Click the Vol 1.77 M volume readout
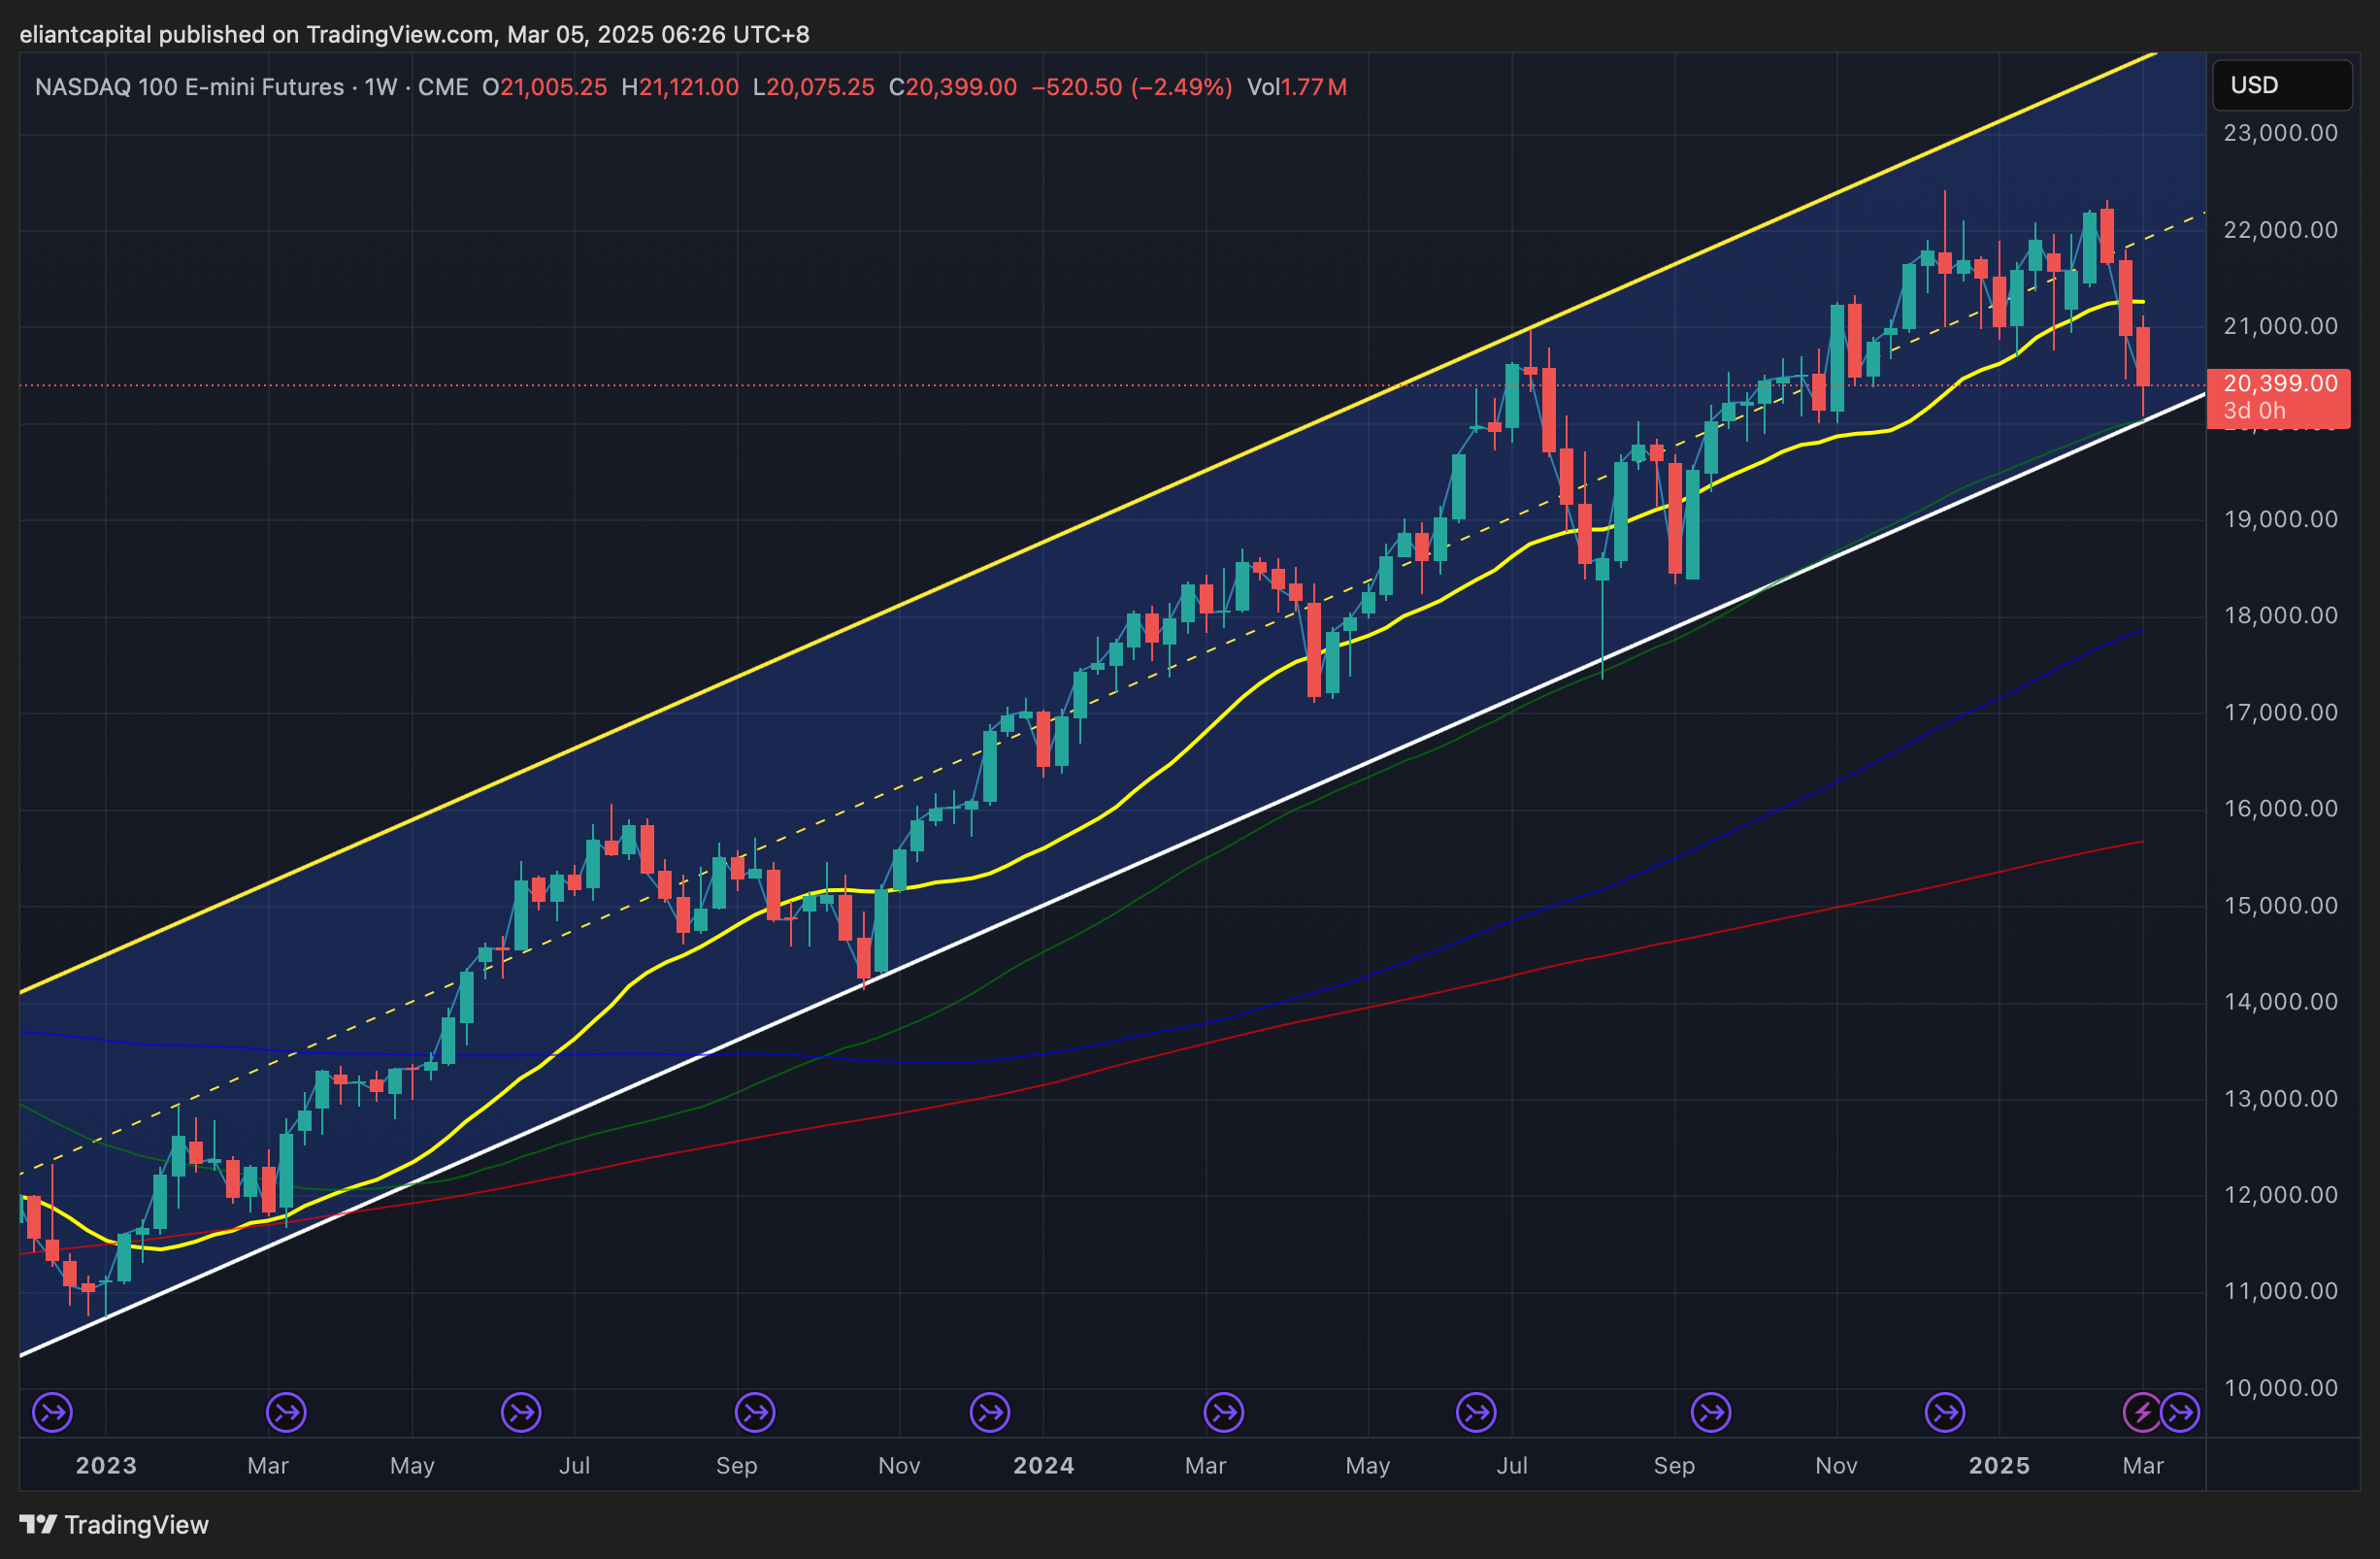This screenshot has height=1559, width=2380. pos(1296,87)
